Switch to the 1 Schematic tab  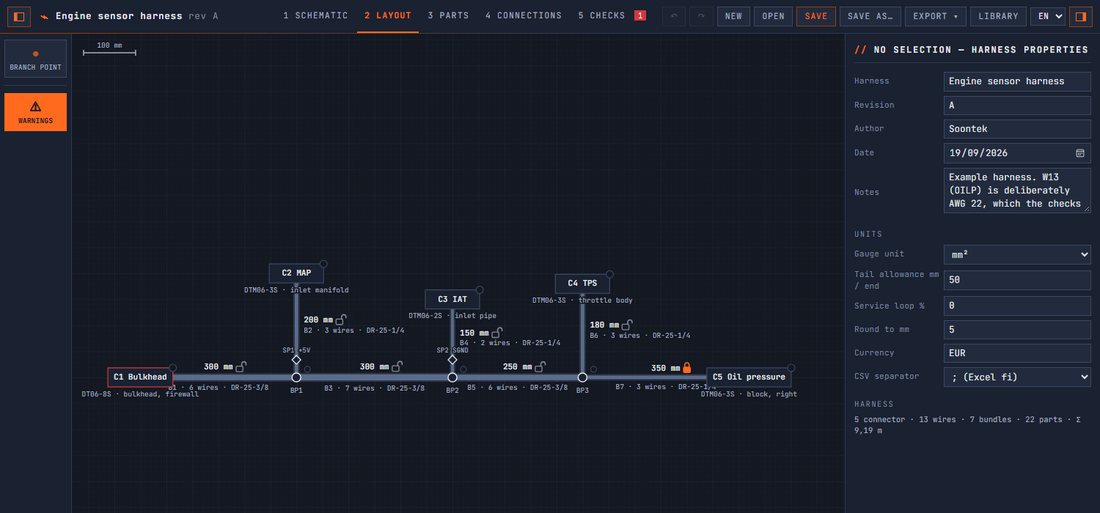(x=316, y=15)
